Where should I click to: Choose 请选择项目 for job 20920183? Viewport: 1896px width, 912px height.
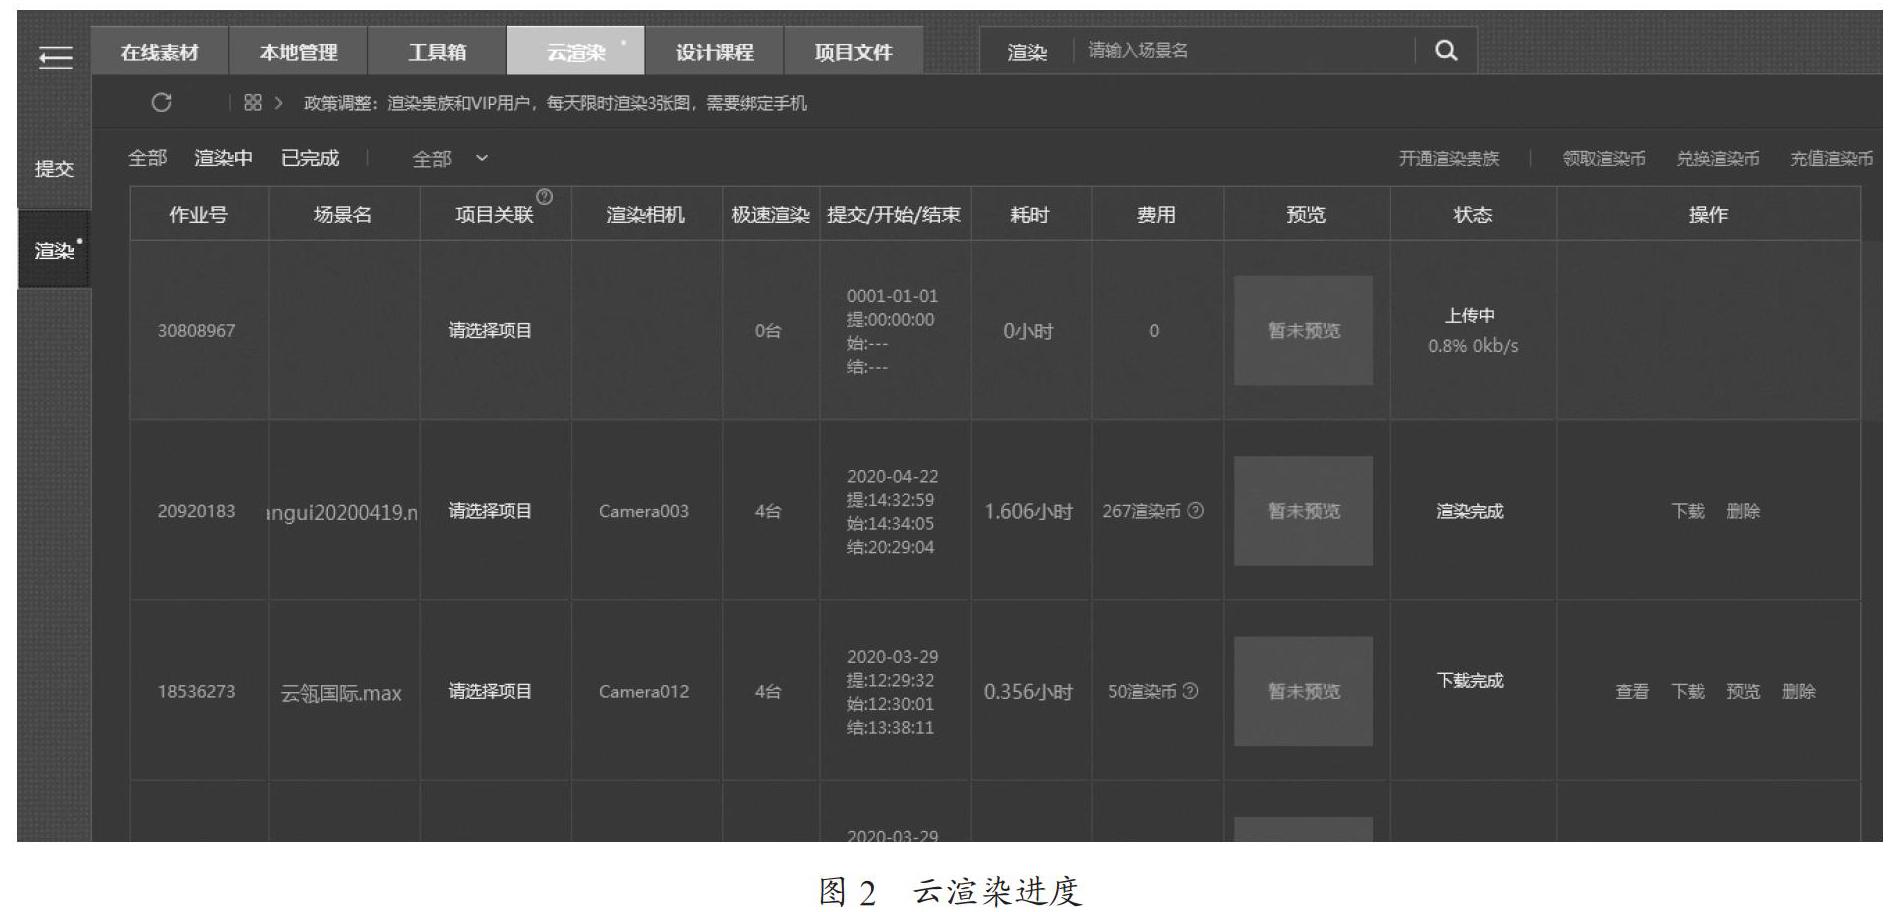click(490, 511)
